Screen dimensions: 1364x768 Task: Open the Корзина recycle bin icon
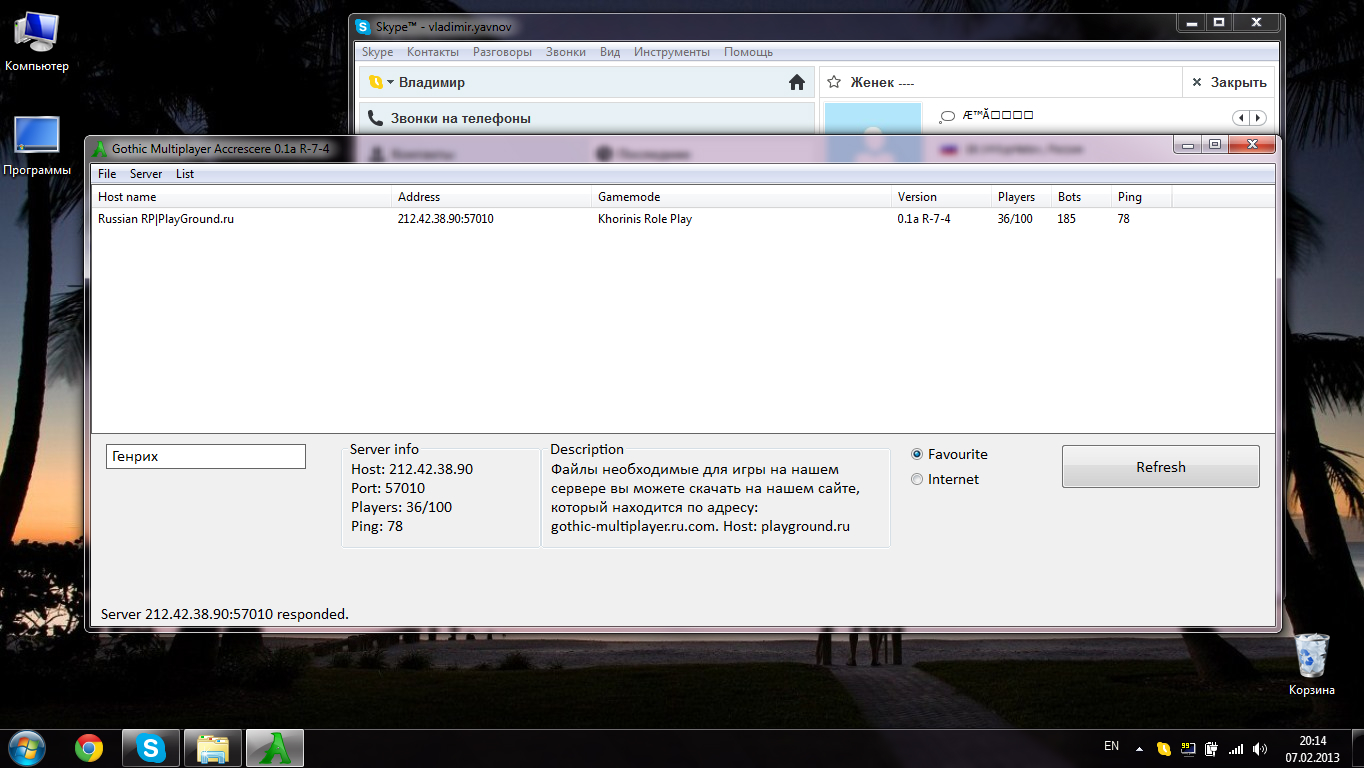(1311, 664)
